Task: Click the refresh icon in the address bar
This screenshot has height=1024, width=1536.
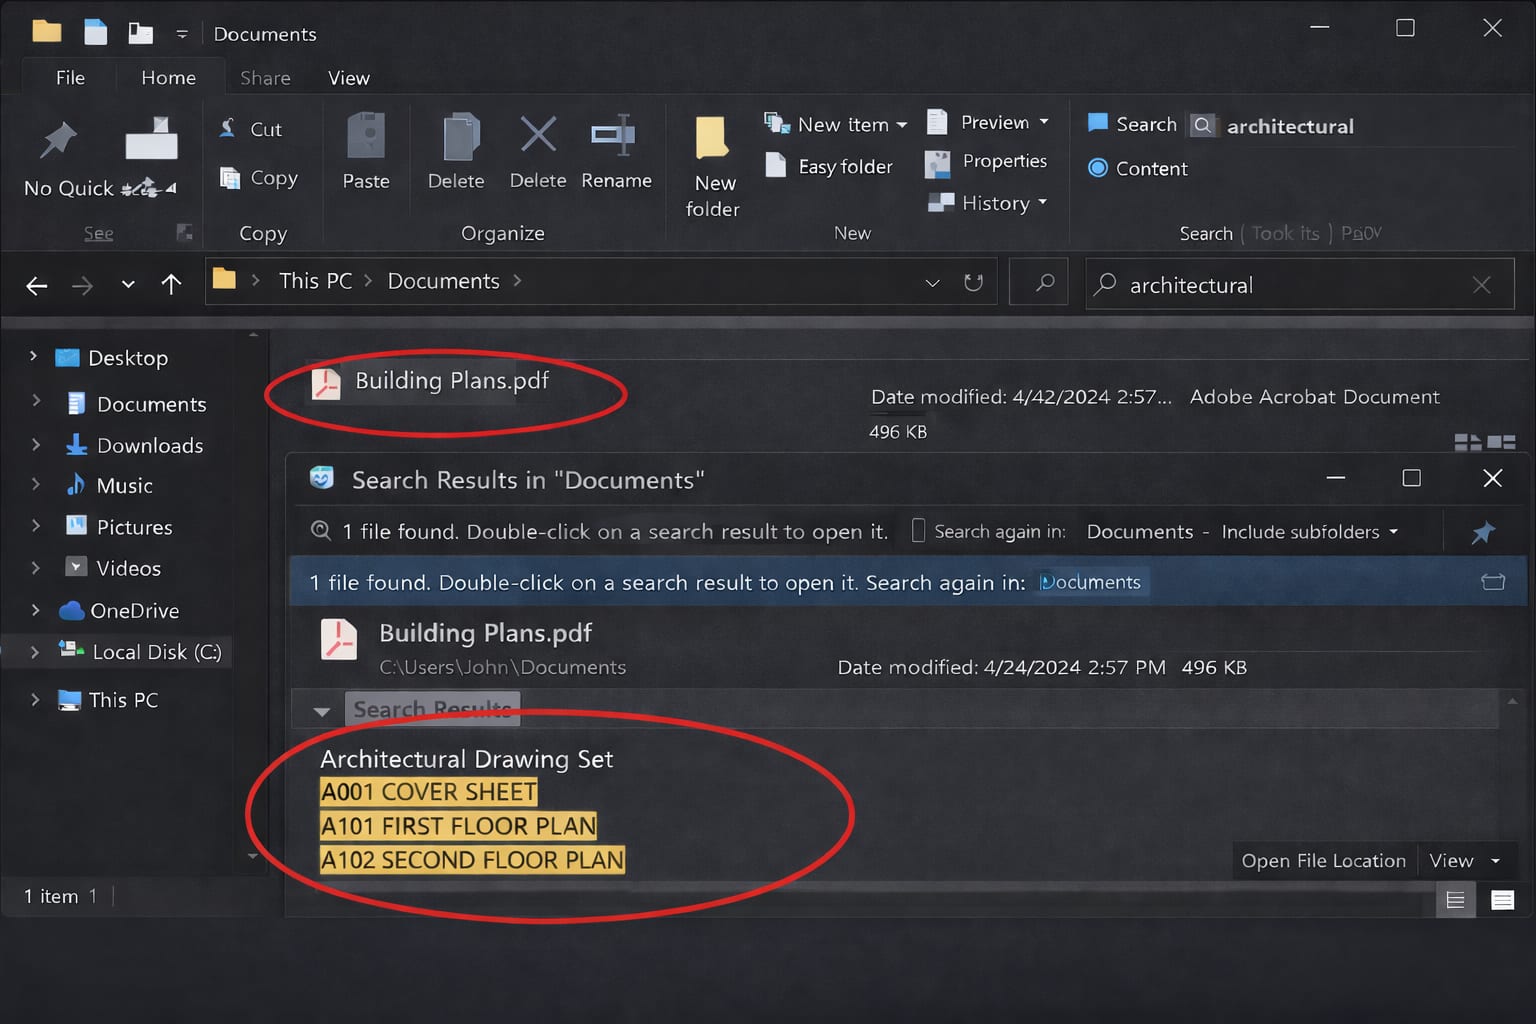Action: point(973,282)
